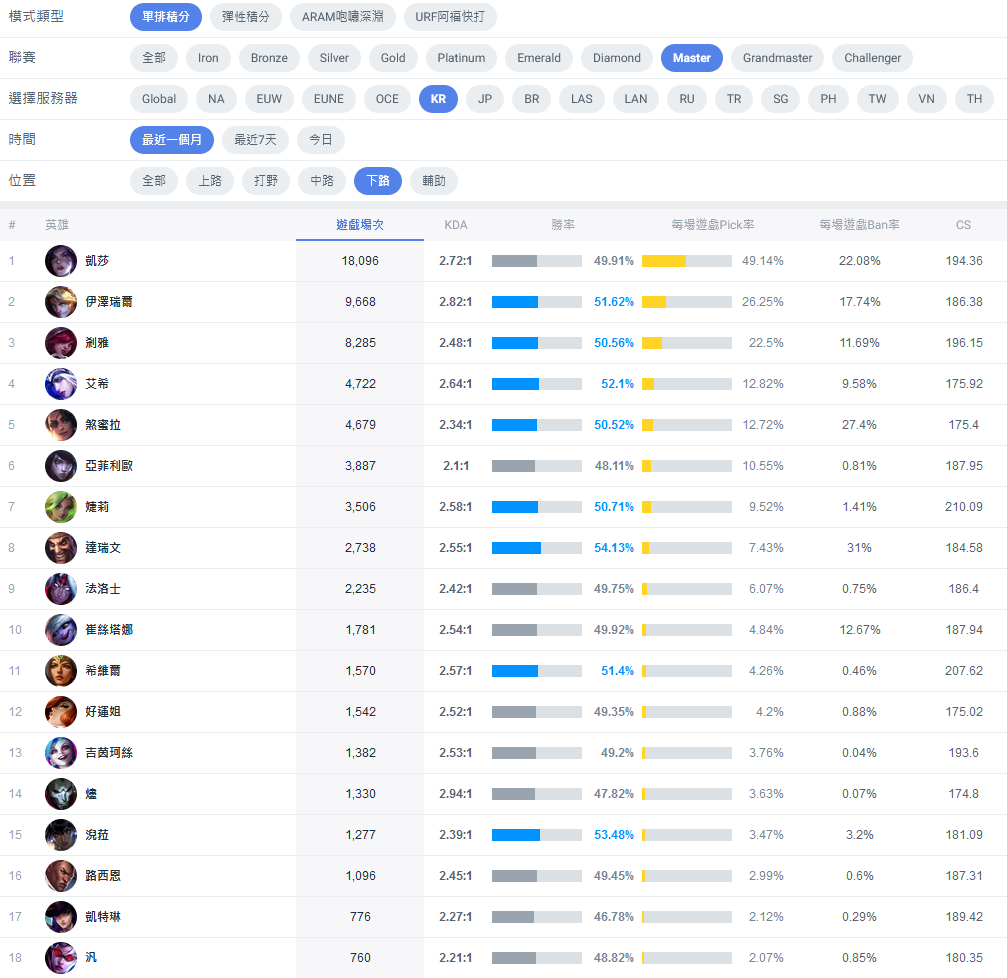Image resolution: width=1007 pixels, height=978 pixels.
Task: Click the 凱特琳 champion avatar
Action: 61,917
